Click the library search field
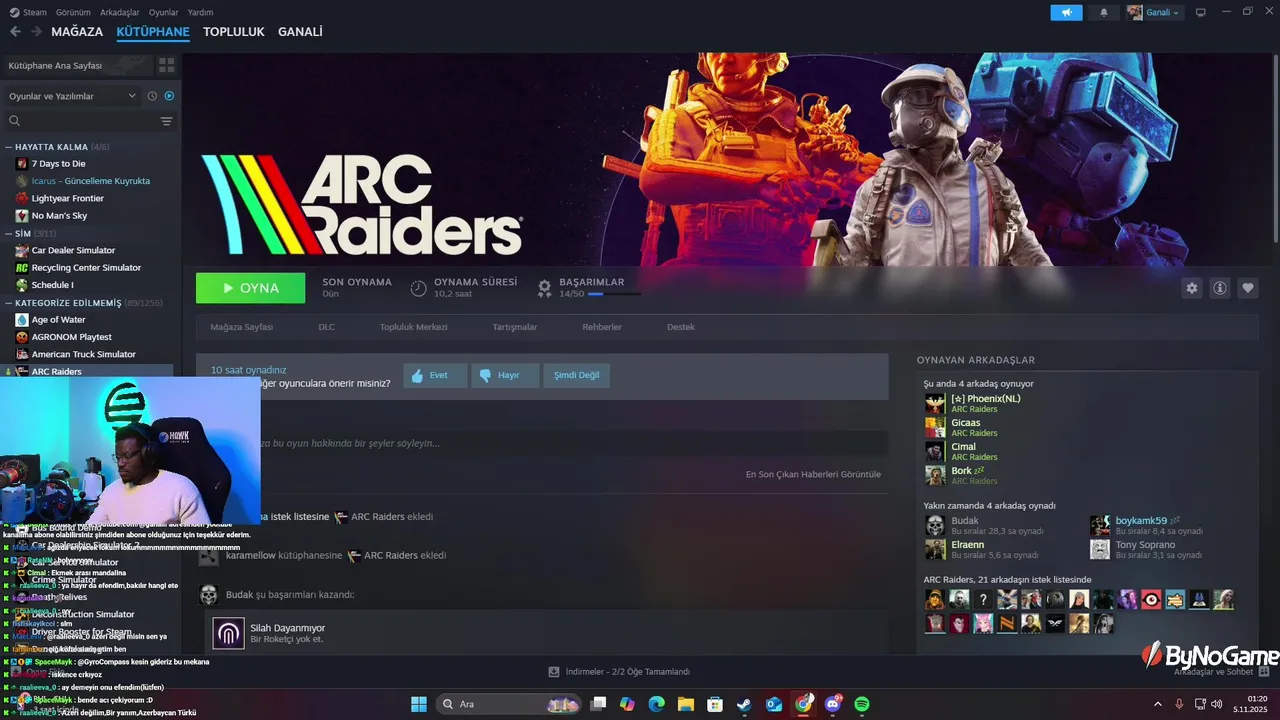The image size is (1280, 720). click(x=80, y=121)
